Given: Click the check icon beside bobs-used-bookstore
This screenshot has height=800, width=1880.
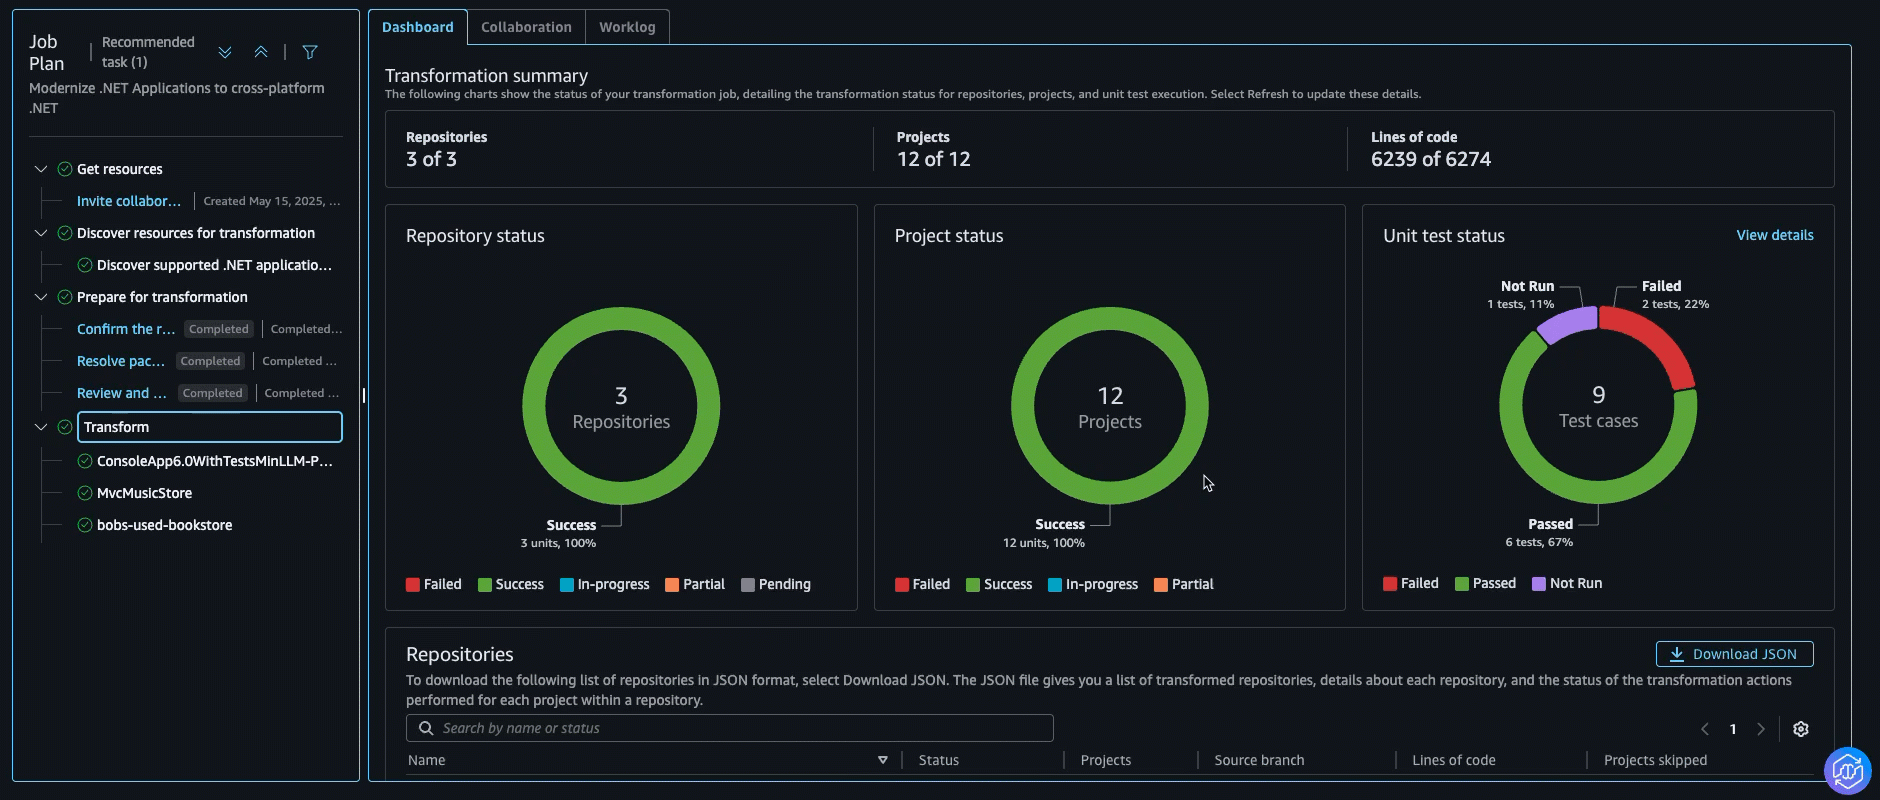Looking at the screenshot, I should (85, 525).
